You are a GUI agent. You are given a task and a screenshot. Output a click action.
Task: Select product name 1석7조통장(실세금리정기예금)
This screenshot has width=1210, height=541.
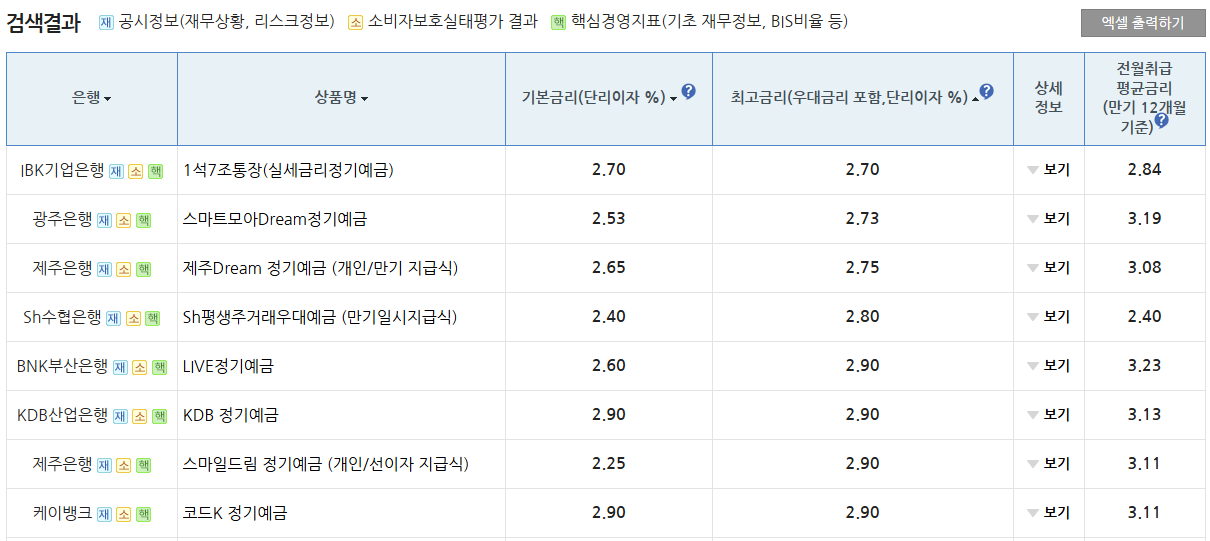click(x=288, y=170)
